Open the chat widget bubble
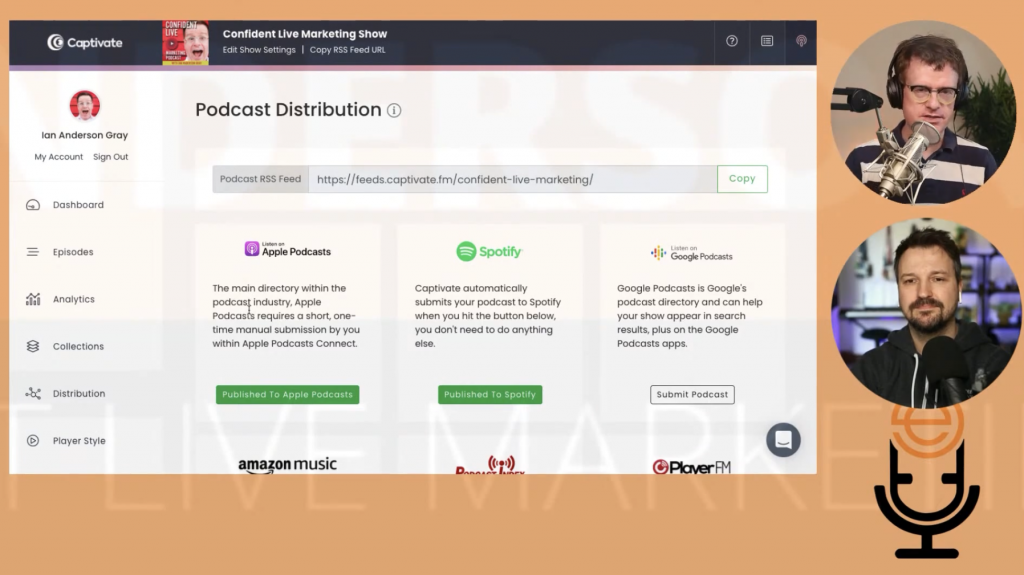Image resolution: width=1024 pixels, height=575 pixels. [783, 440]
